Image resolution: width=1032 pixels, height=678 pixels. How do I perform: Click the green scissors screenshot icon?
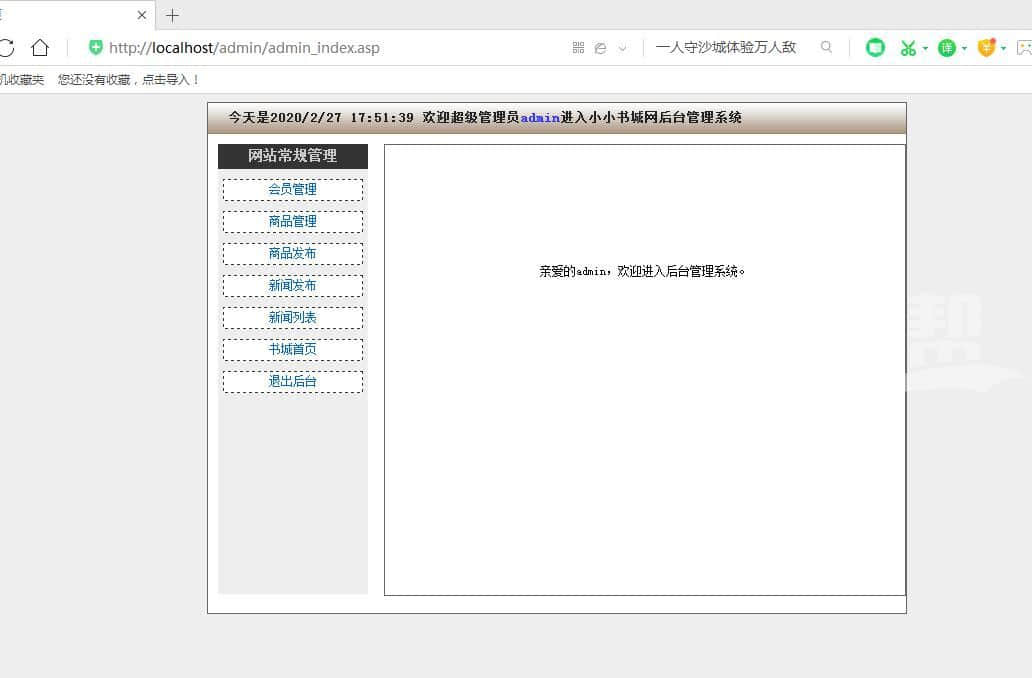(907, 47)
